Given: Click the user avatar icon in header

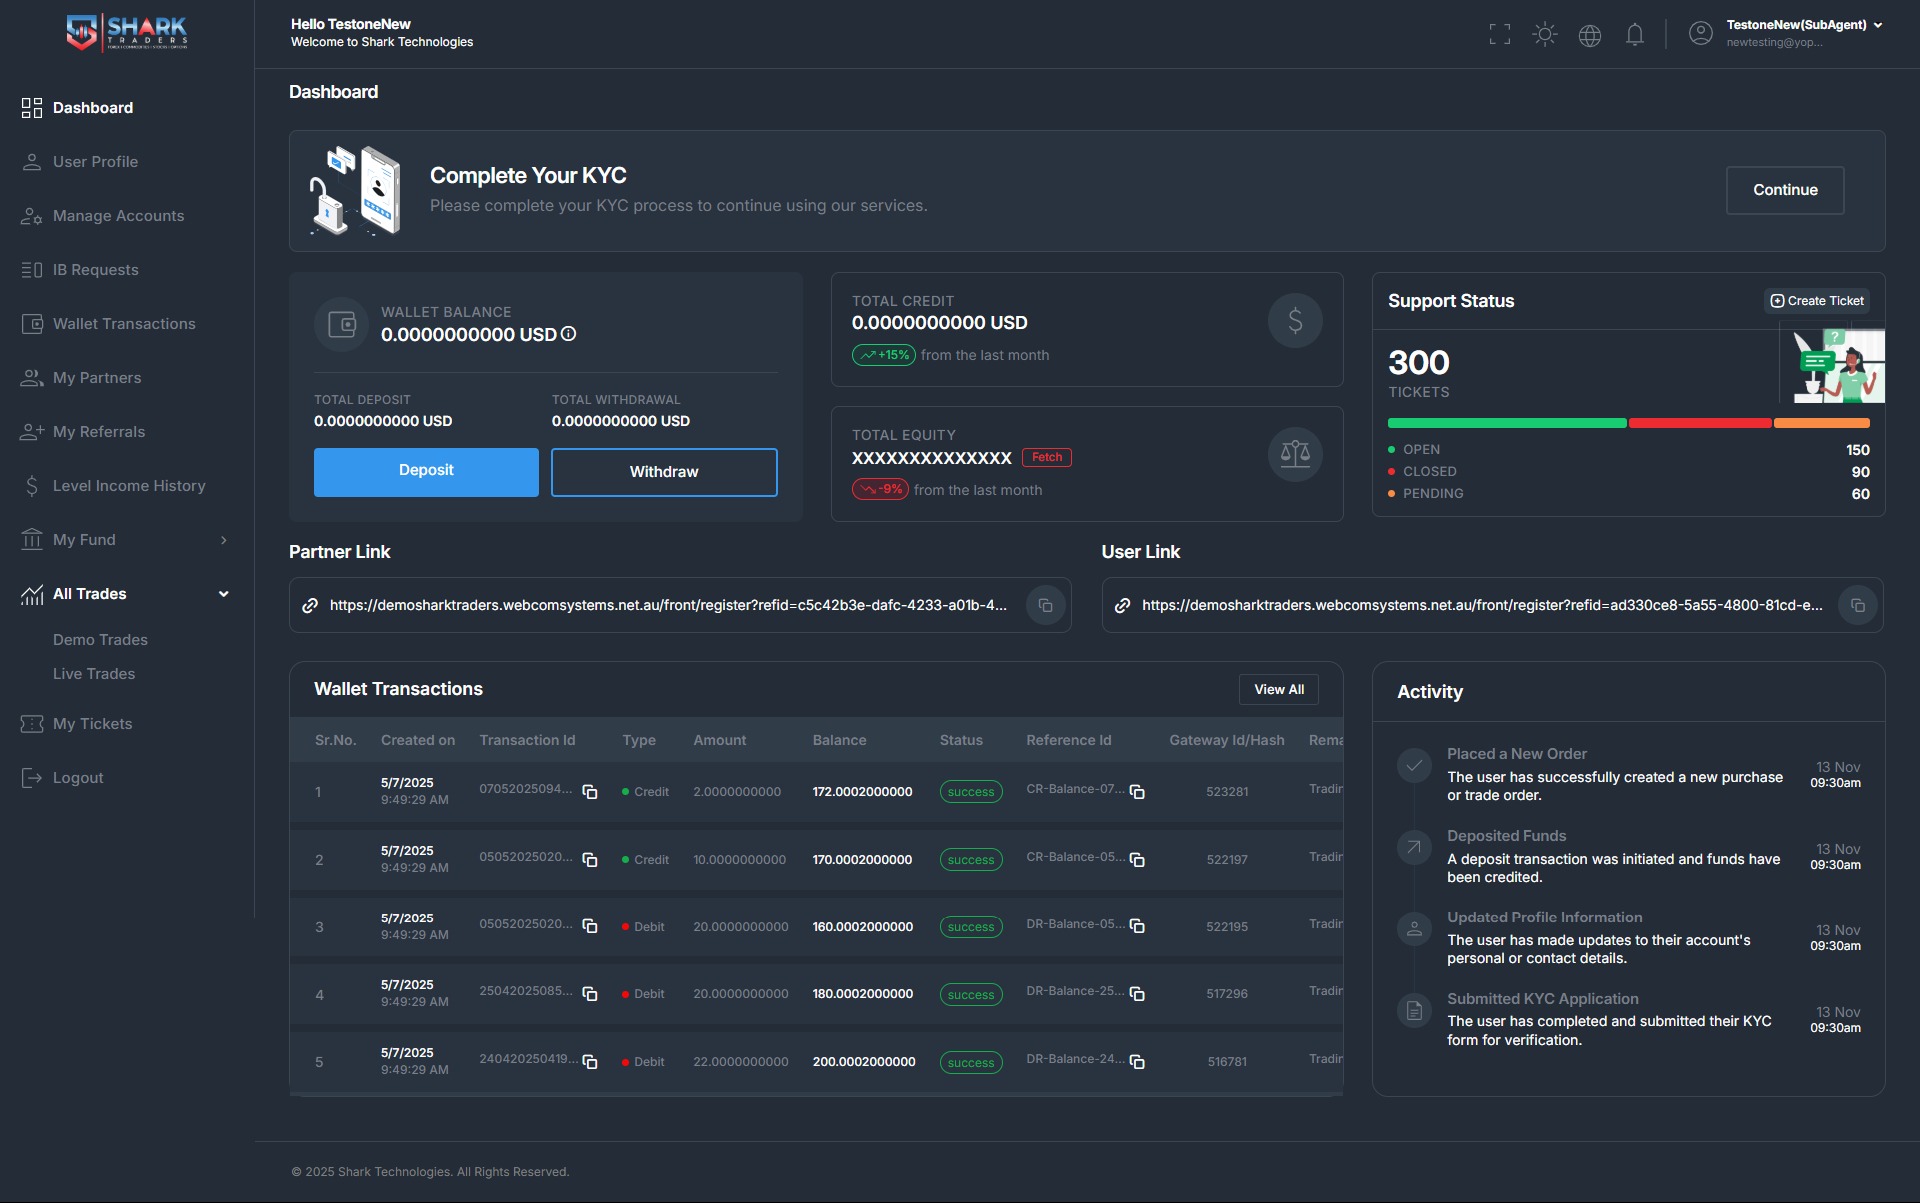Looking at the screenshot, I should coord(1700,34).
